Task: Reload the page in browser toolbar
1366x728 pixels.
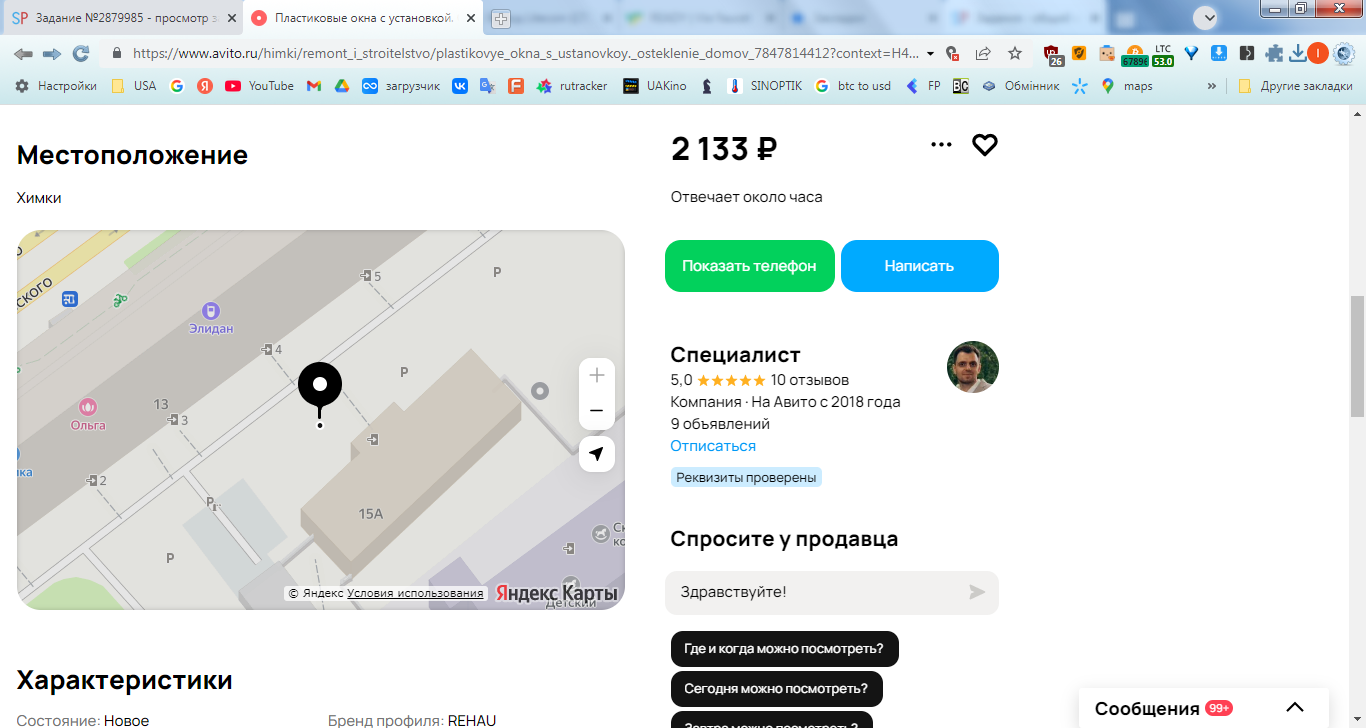Action: click(x=81, y=53)
